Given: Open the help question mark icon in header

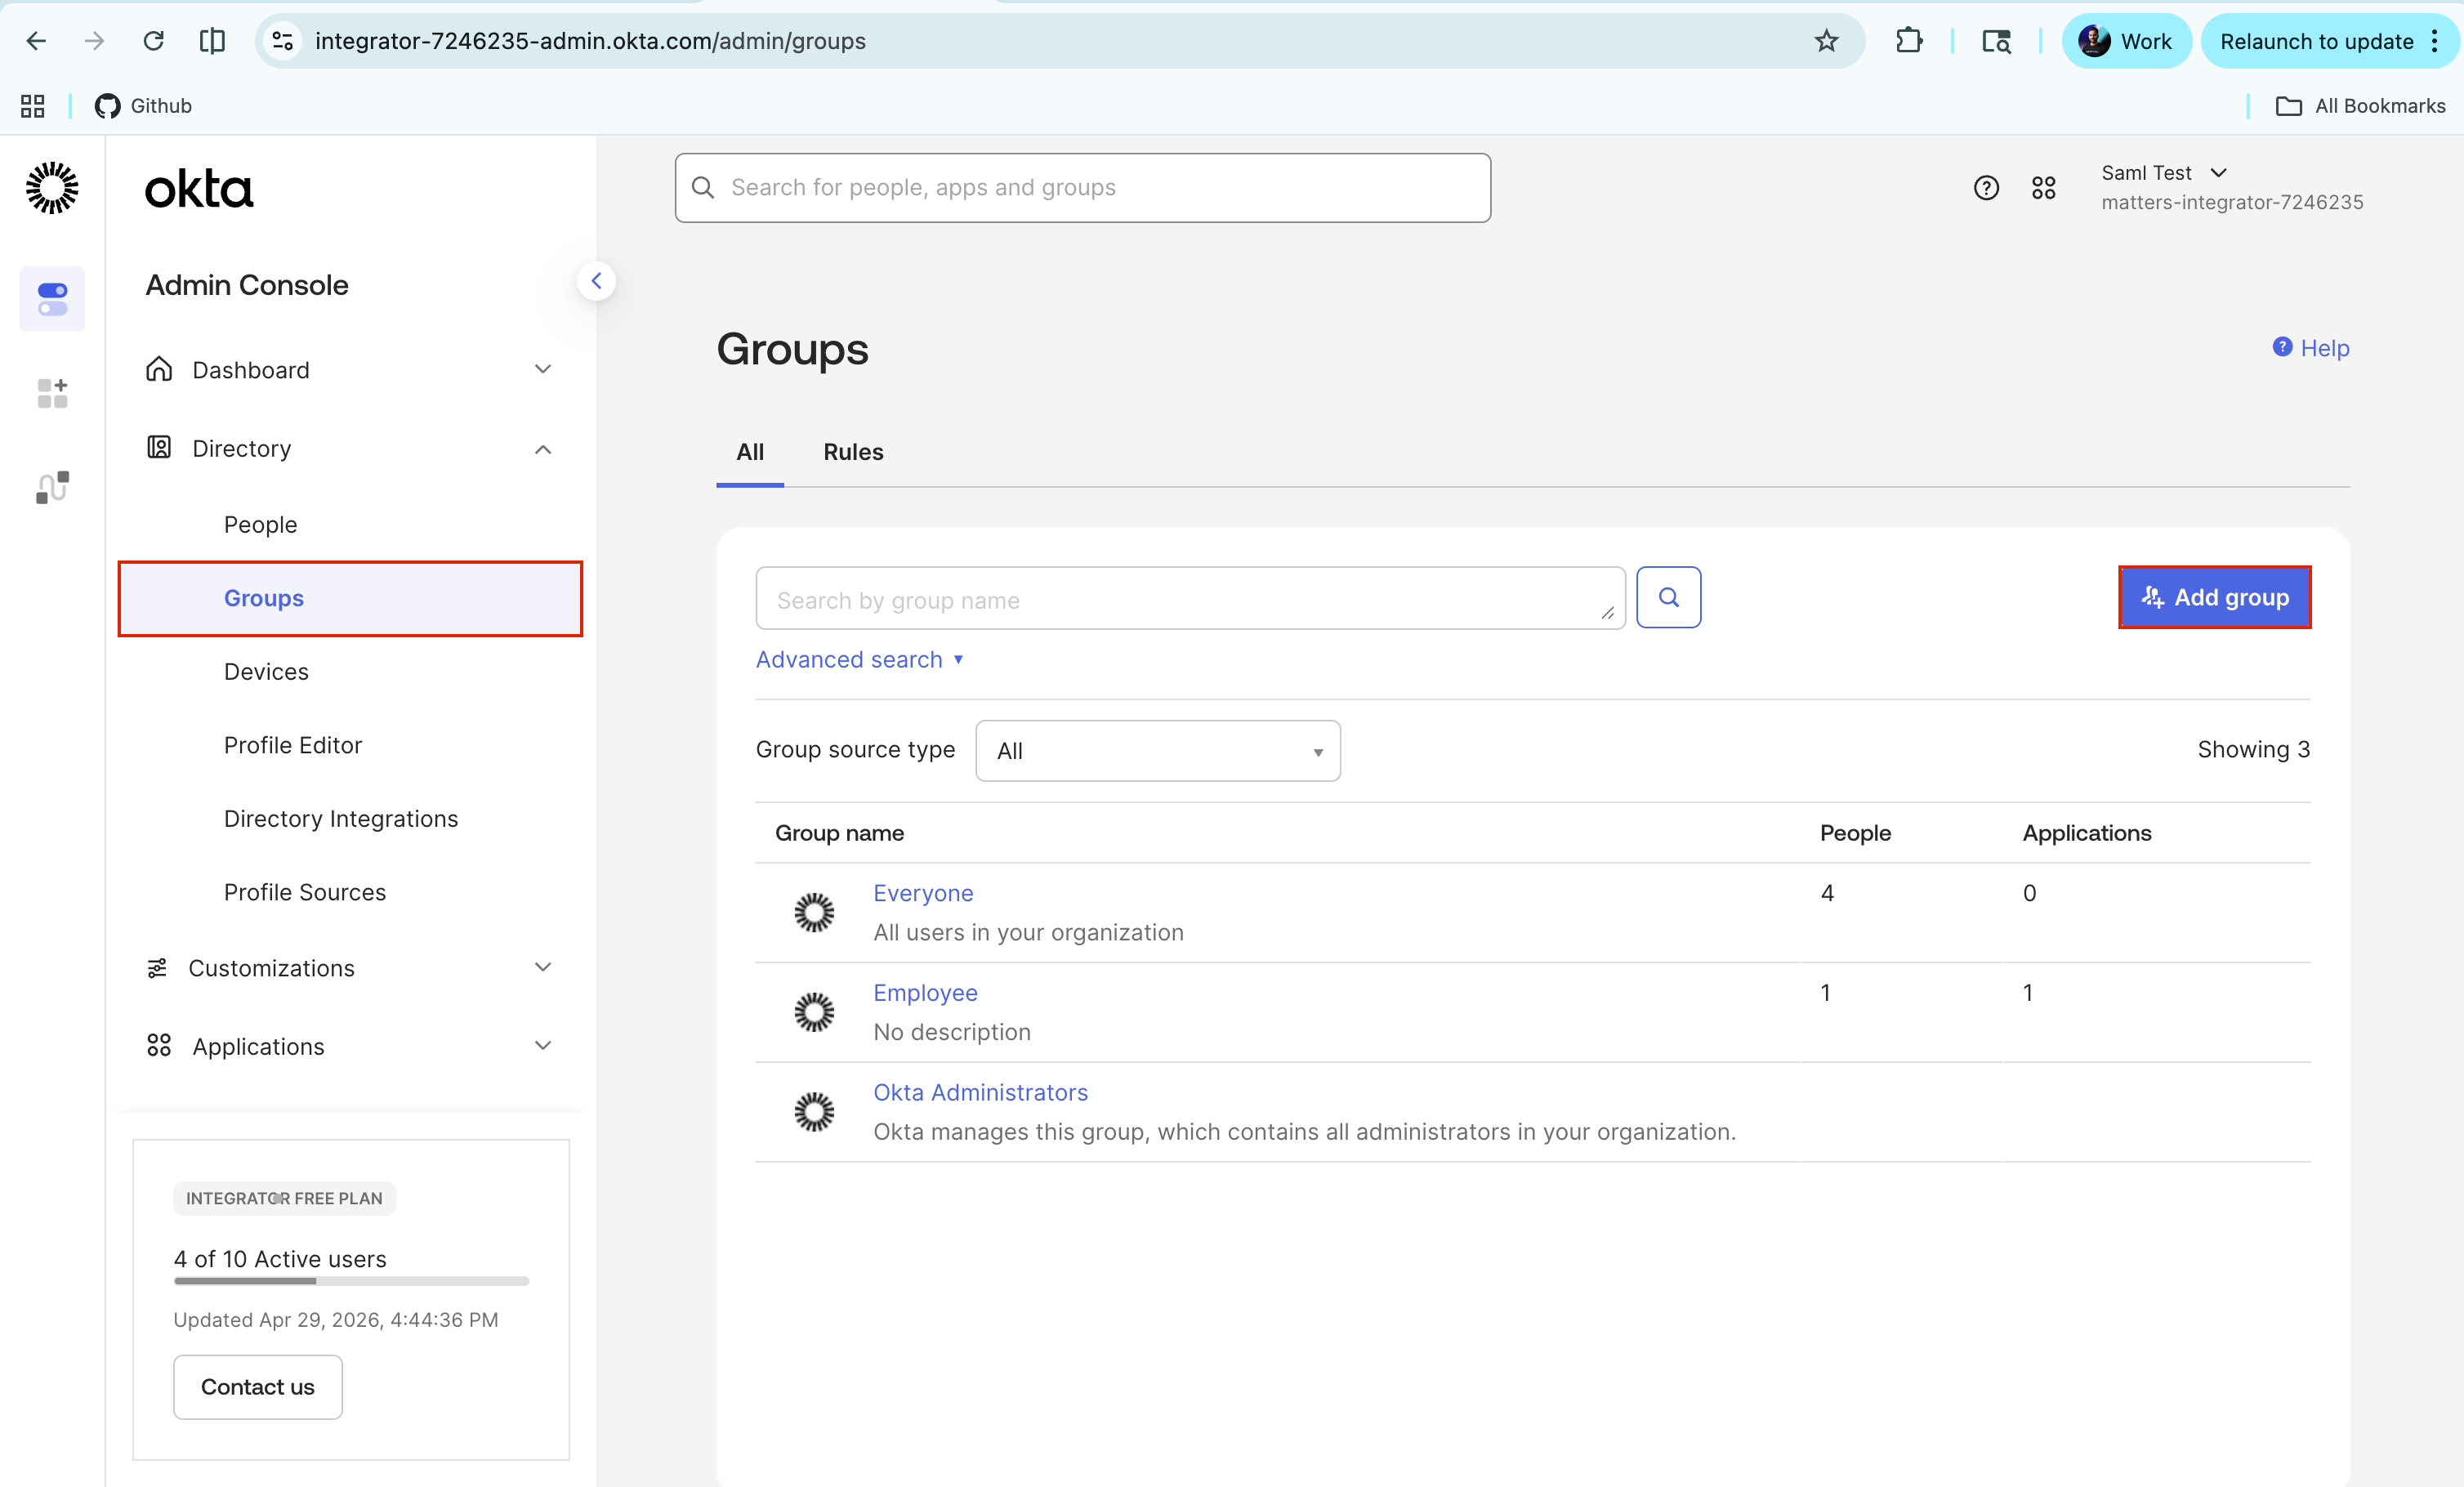Looking at the screenshot, I should [x=1986, y=188].
